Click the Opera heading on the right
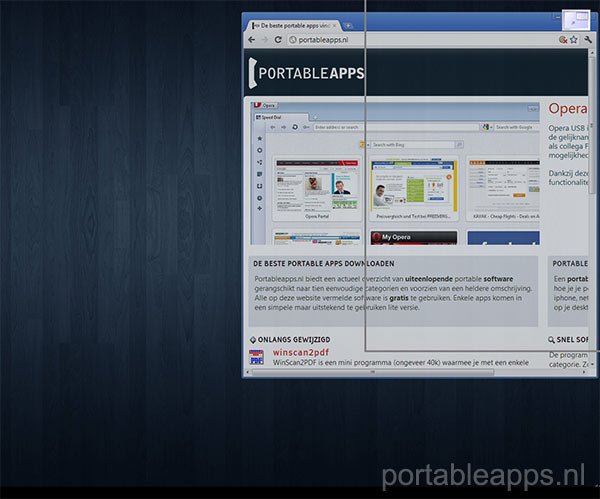The height and width of the screenshot is (499, 600). click(566, 108)
